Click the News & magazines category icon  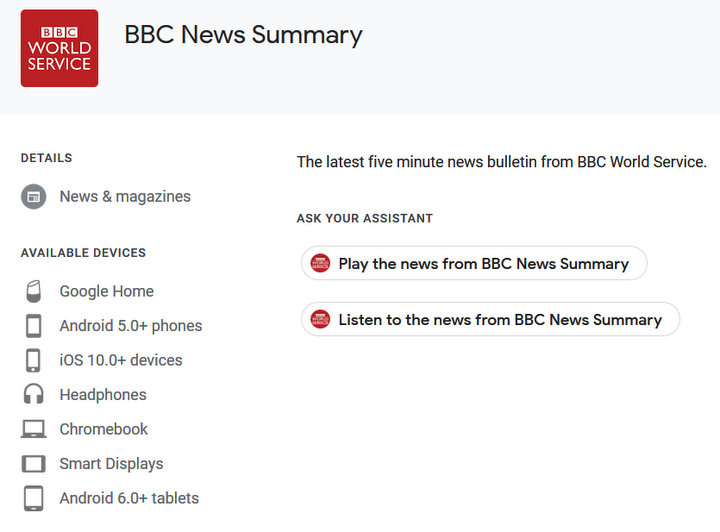(34, 196)
